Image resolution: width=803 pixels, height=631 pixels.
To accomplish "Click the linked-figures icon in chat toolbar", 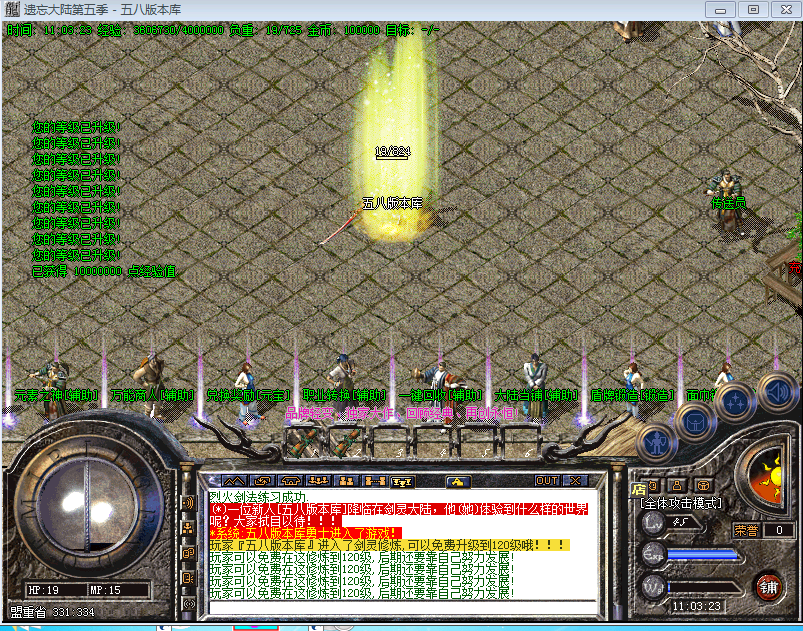I will coord(374,481).
